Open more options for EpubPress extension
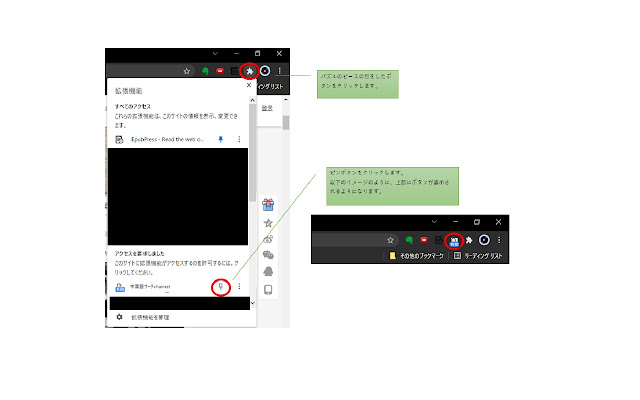The height and width of the screenshot is (400, 640). 239,139
